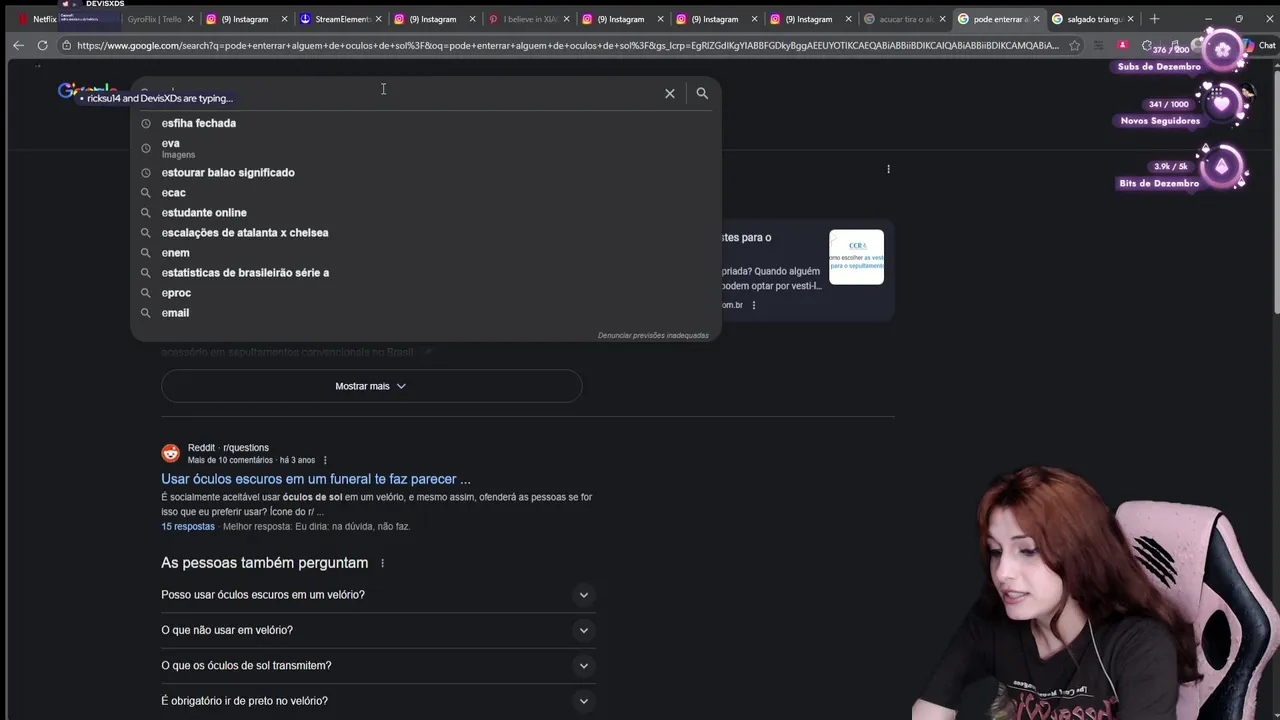
Task: Click 'Denunciar previsões inadequadas' link
Action: 653,335
